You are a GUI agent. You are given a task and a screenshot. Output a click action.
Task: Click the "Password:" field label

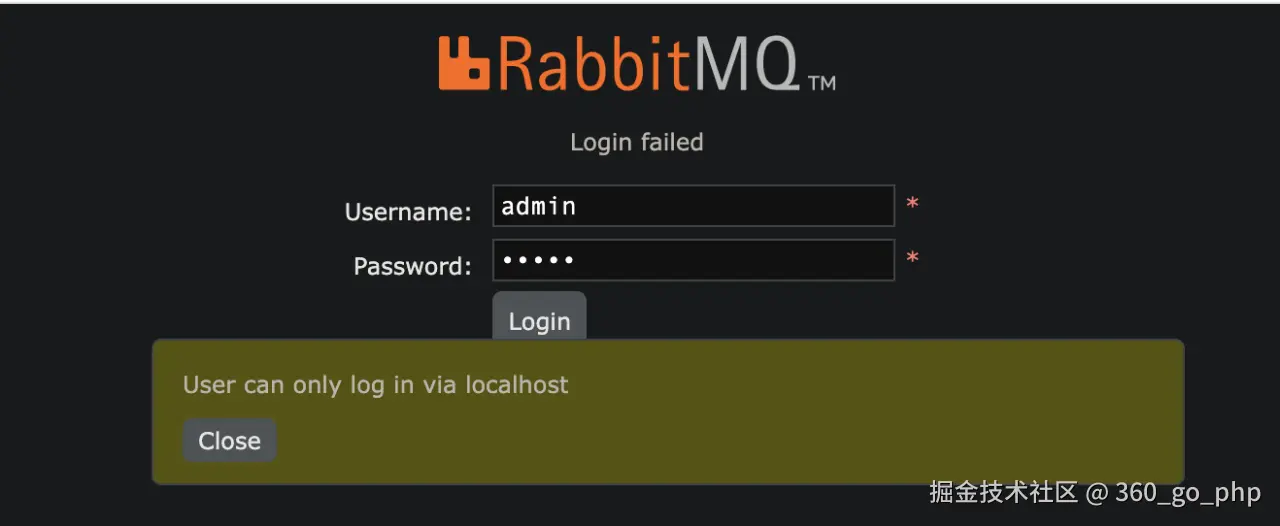pos(412,266)
